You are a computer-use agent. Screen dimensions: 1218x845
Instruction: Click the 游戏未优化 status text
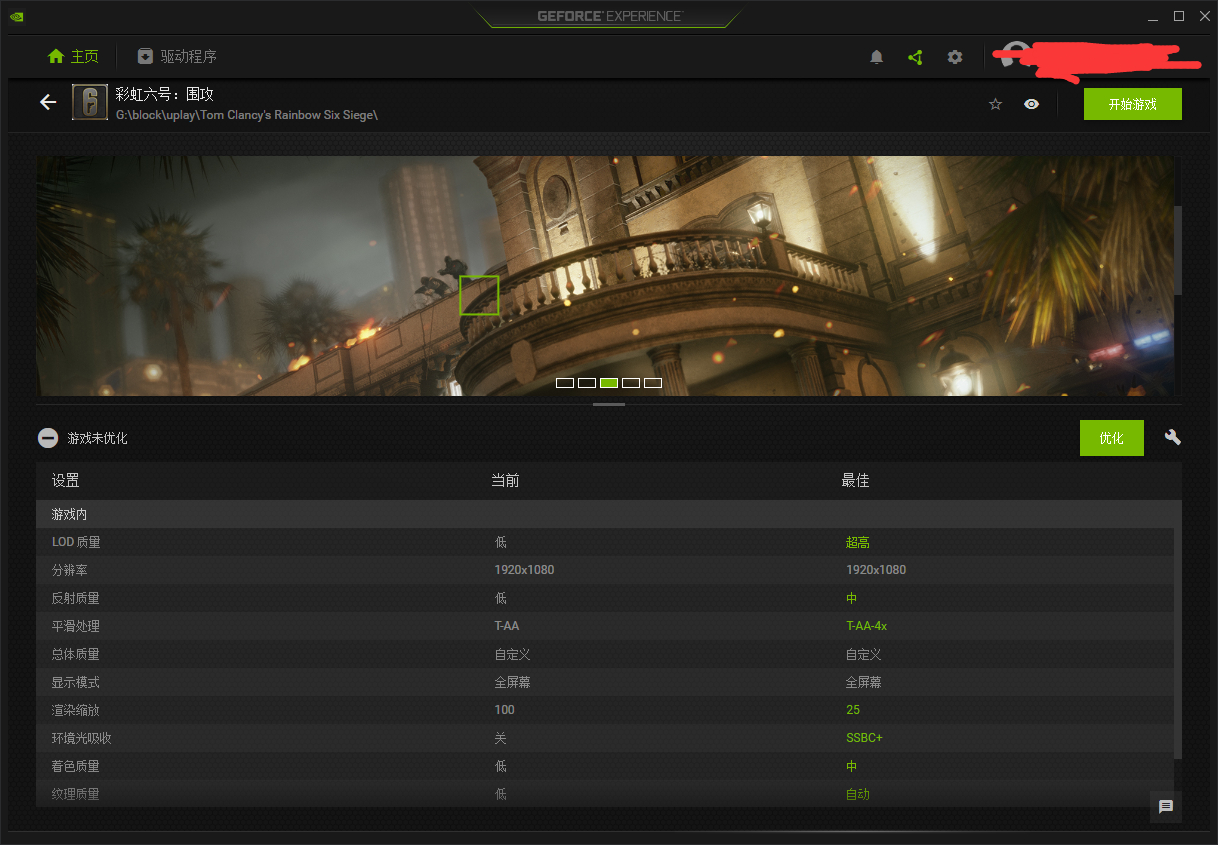98,438
